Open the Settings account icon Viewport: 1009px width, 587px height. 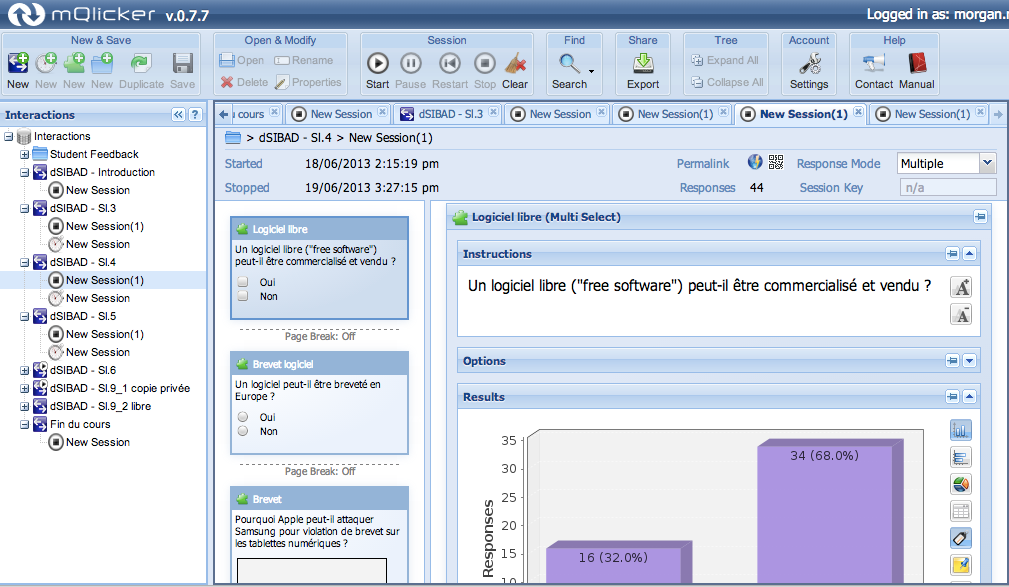pyautogui.click(x=809, y=64)
